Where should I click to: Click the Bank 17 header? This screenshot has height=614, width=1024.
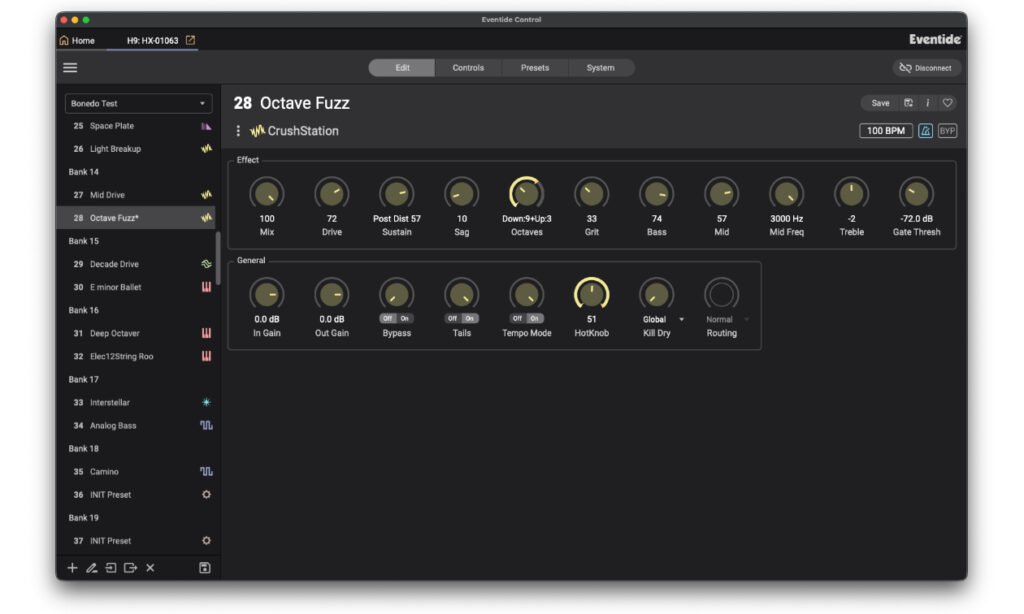84,380
